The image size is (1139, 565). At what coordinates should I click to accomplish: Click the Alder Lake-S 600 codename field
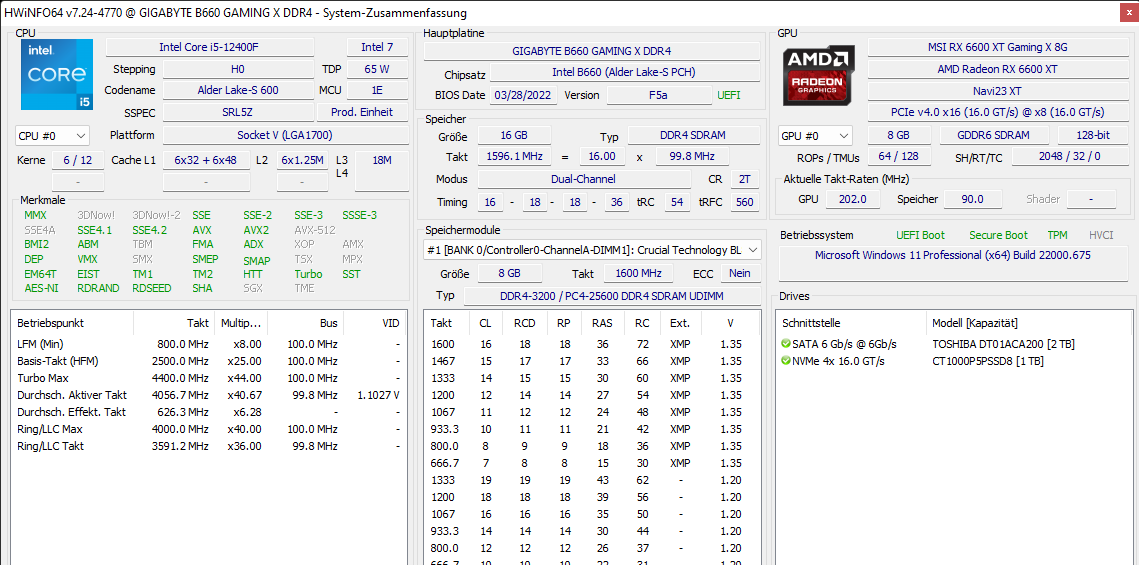(x=237, y=91)
